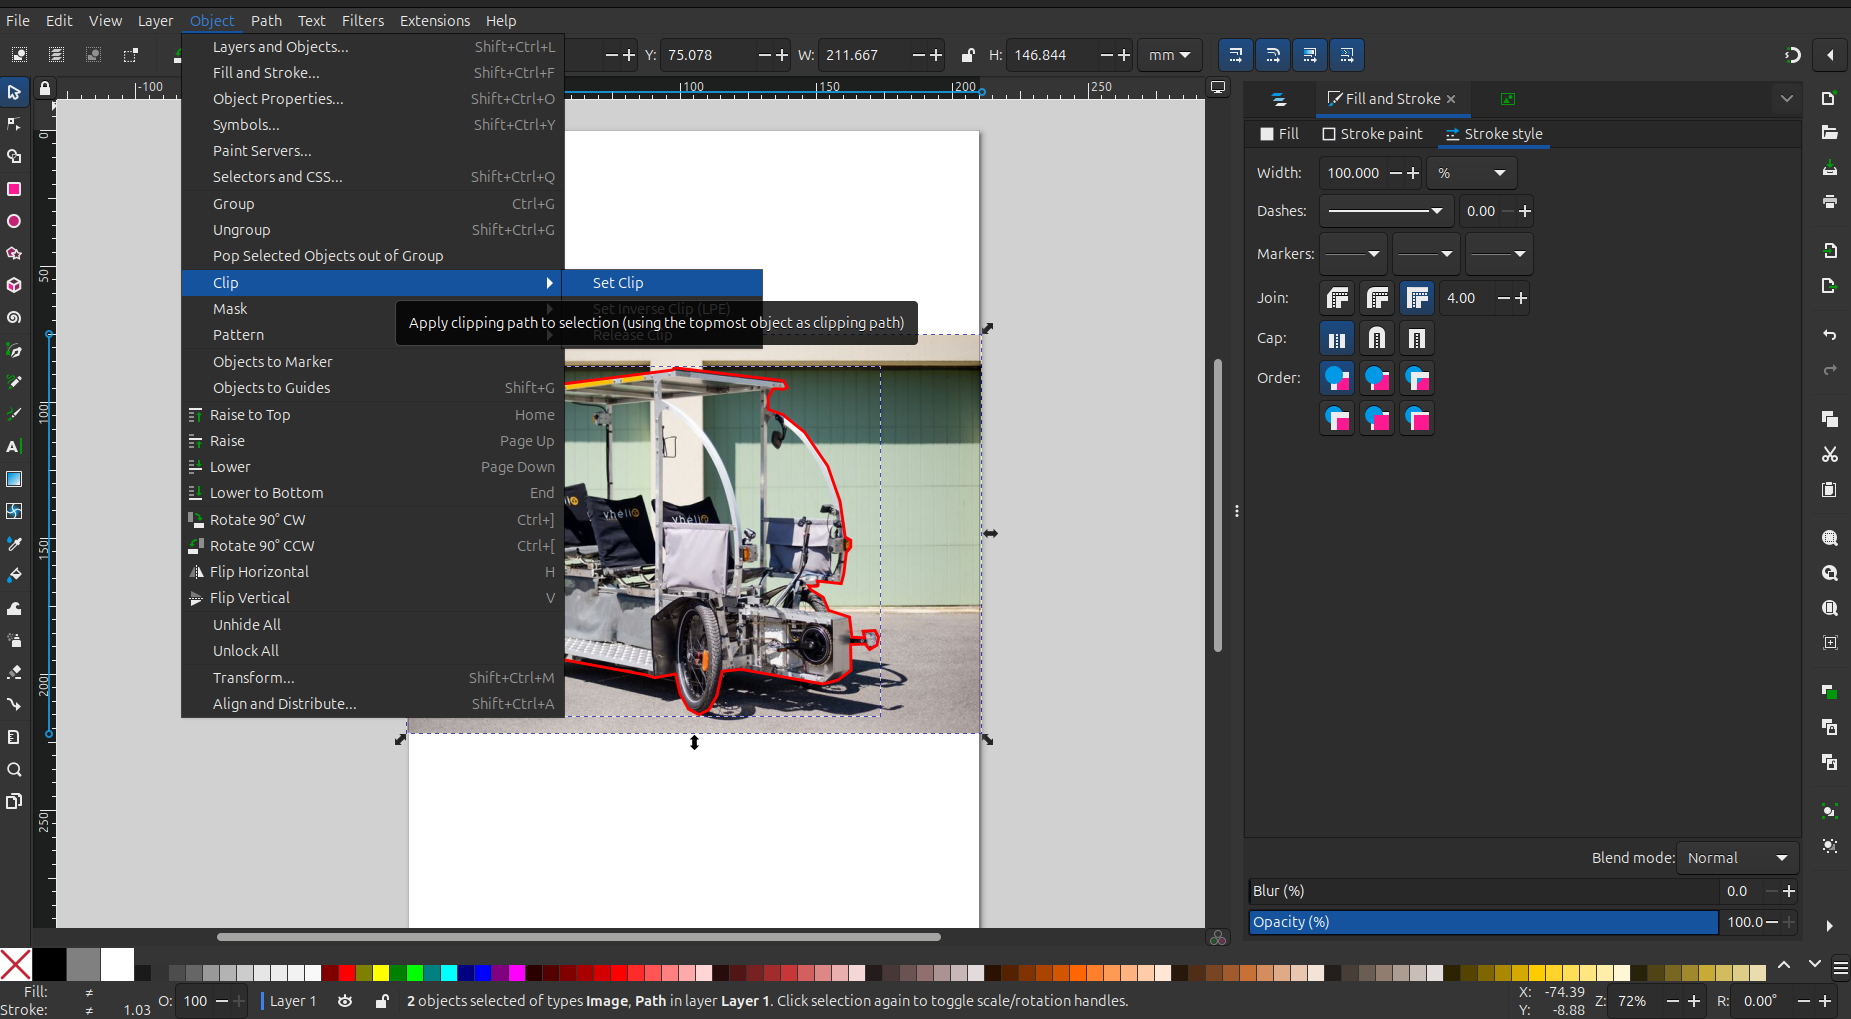The width and height of the screenshot is (1851, 1019).
Task: Close the Fill and Stroke tab
Action: tap(1451, 99)
